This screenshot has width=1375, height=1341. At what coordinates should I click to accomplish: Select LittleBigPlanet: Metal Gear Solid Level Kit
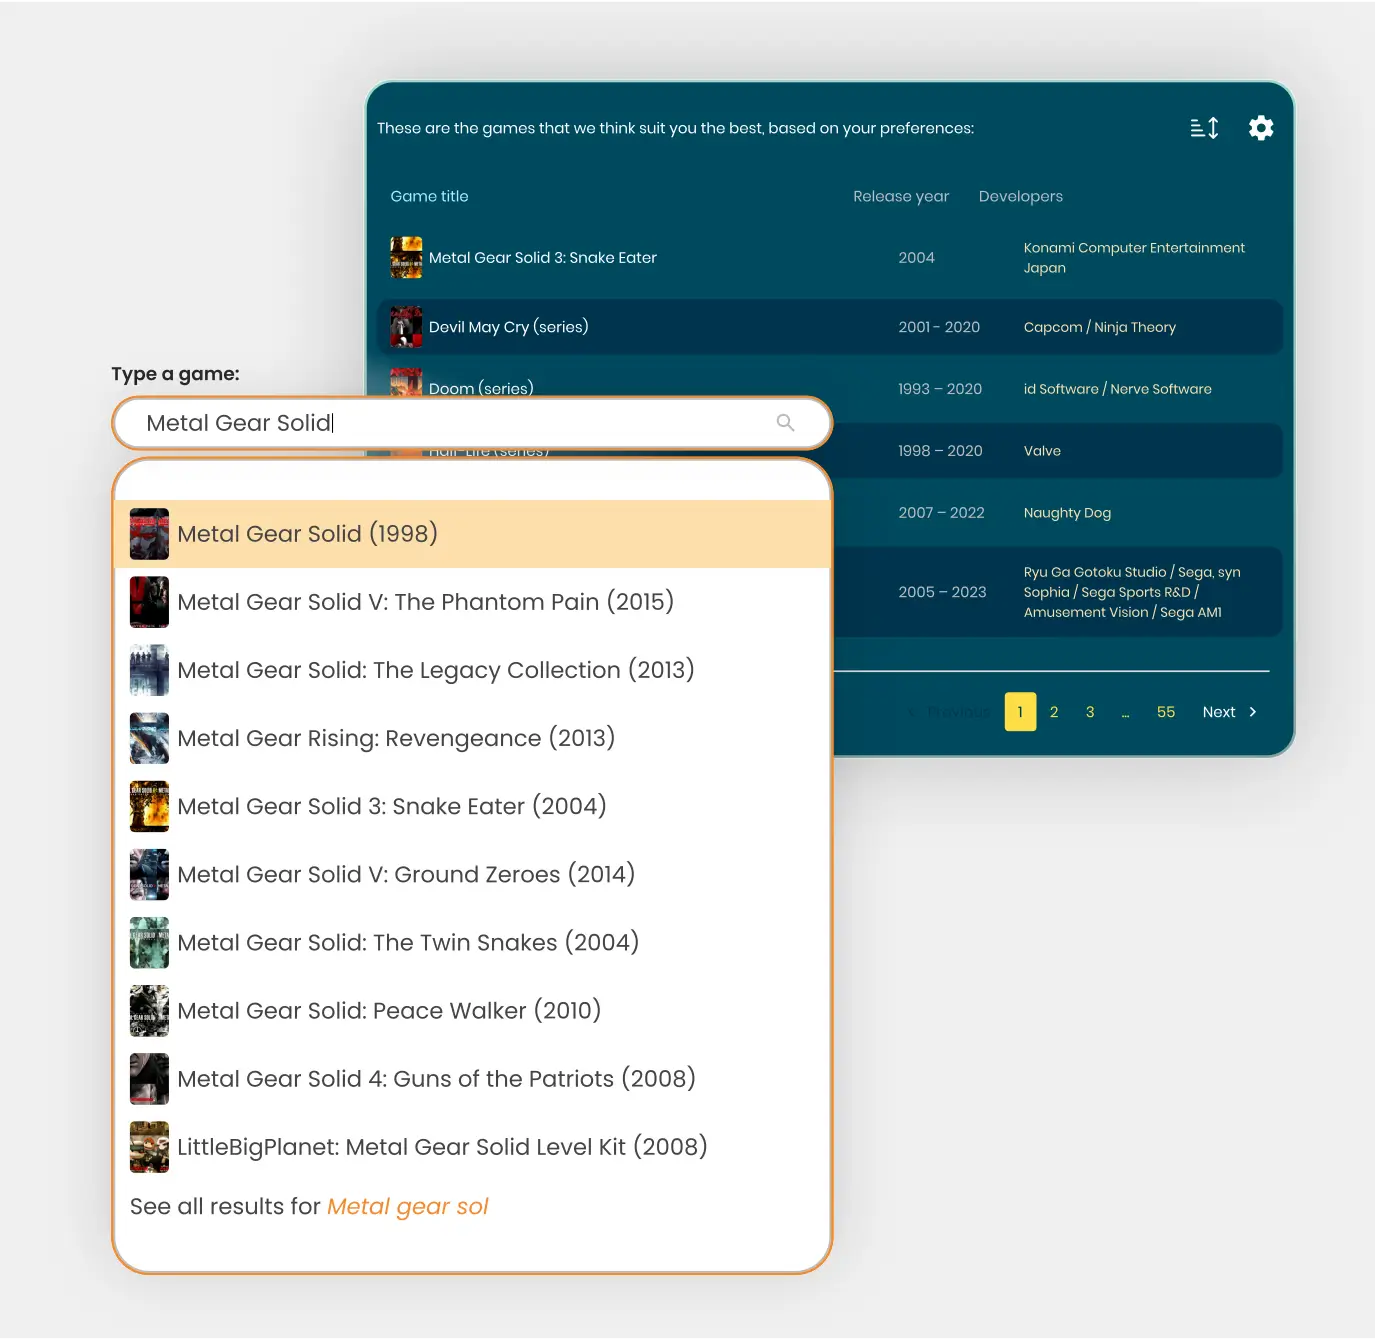click(x=473, y=1146)
